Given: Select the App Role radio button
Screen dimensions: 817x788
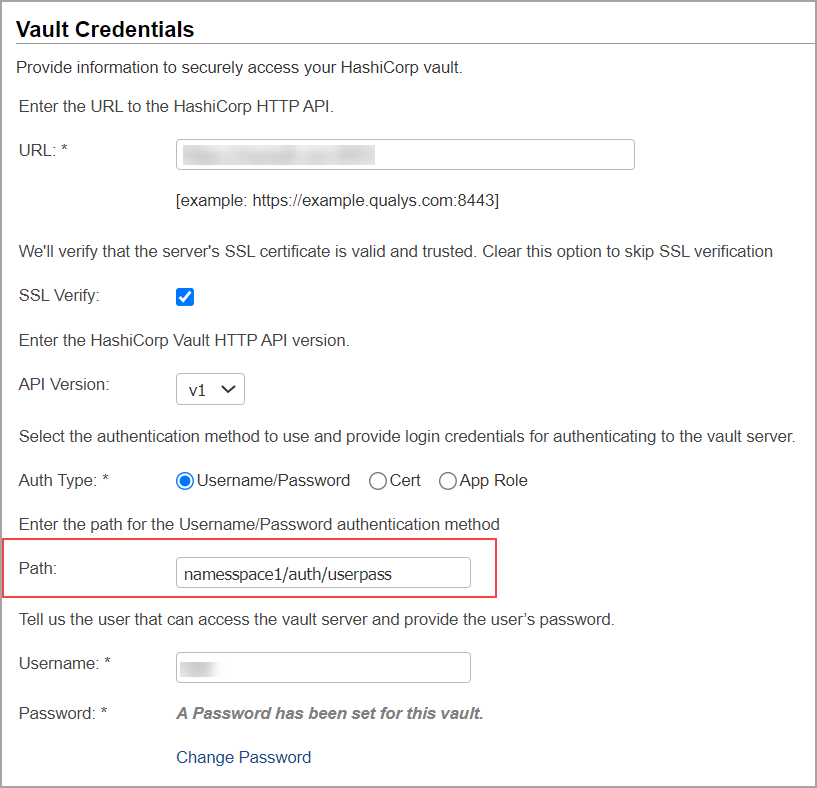Looking at the screenshot, I should 448,481.
